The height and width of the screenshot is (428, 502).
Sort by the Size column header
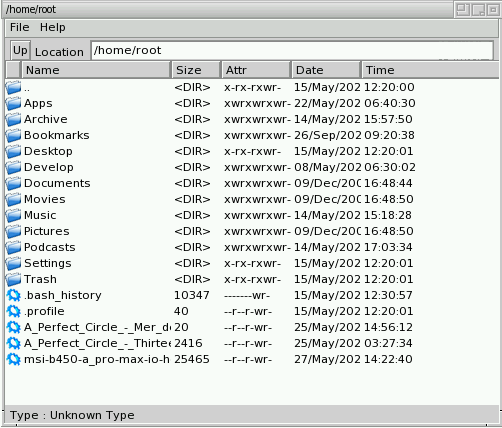point(196,70)
